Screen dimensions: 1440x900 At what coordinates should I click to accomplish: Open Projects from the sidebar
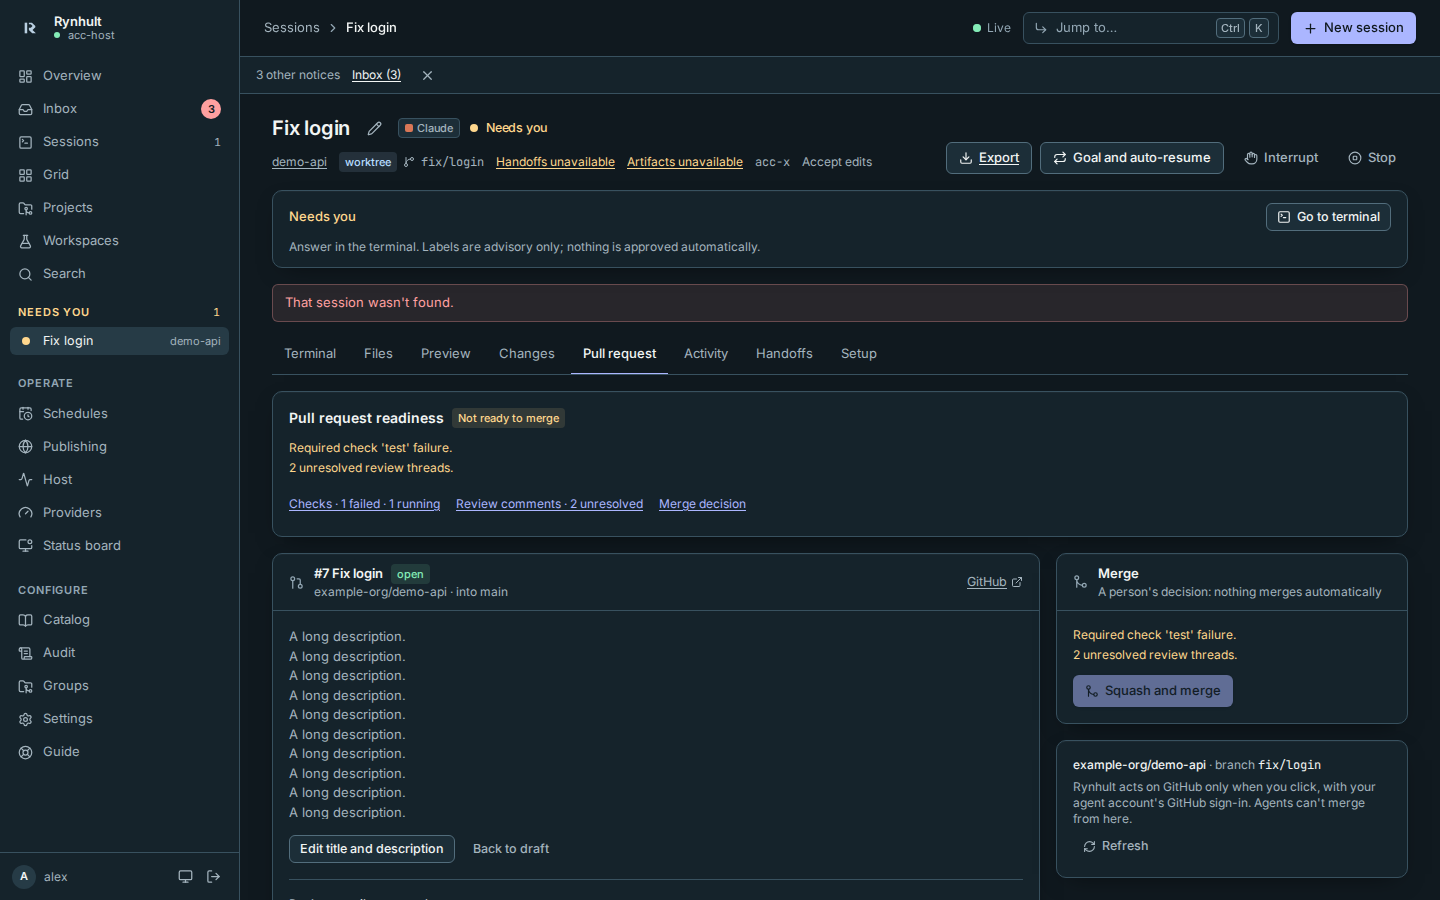click(x=120, y=208)
